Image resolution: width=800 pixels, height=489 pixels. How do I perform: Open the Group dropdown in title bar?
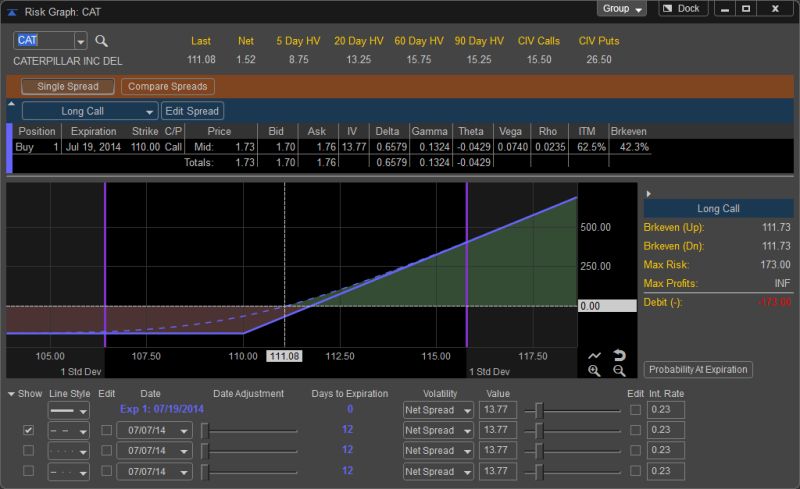621,9
